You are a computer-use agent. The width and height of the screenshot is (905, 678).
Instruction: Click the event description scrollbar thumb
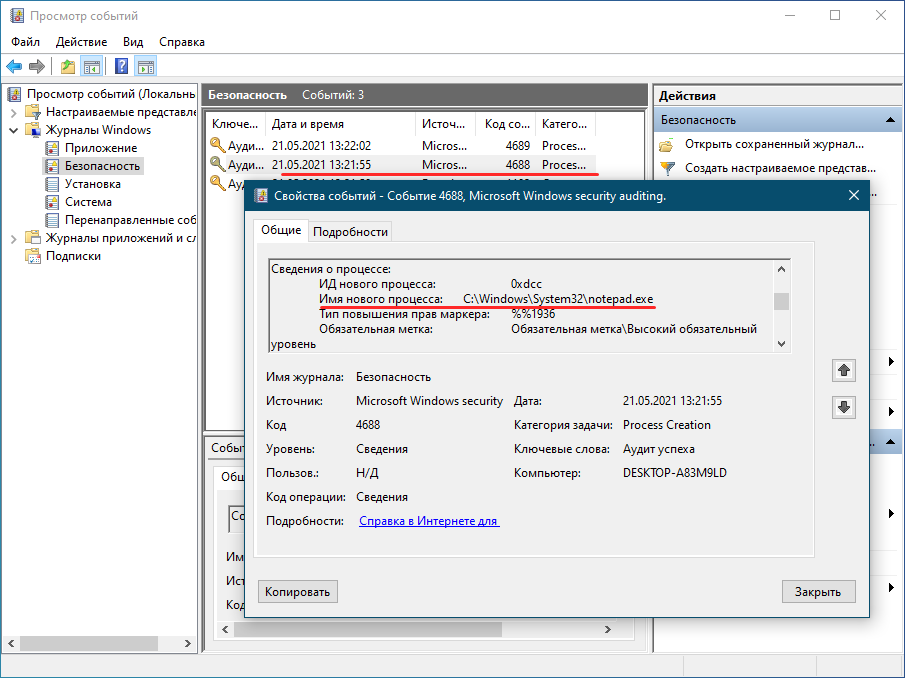[781, 301]
